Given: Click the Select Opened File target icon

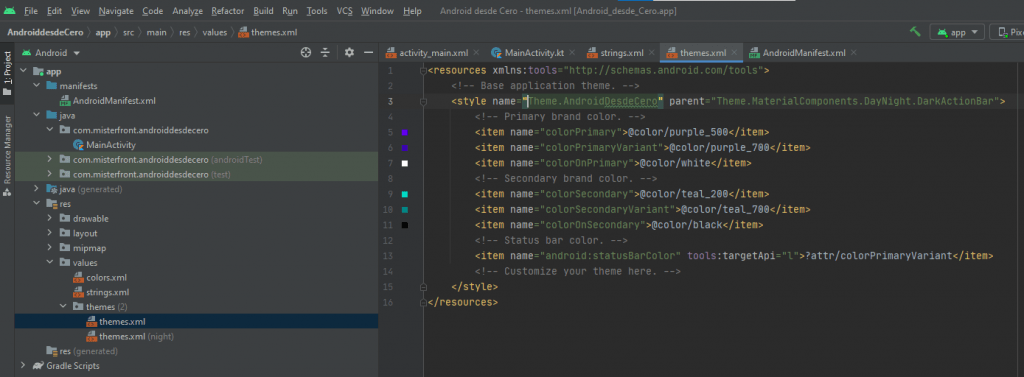Looking at the screenshot, I should (306, 53).
